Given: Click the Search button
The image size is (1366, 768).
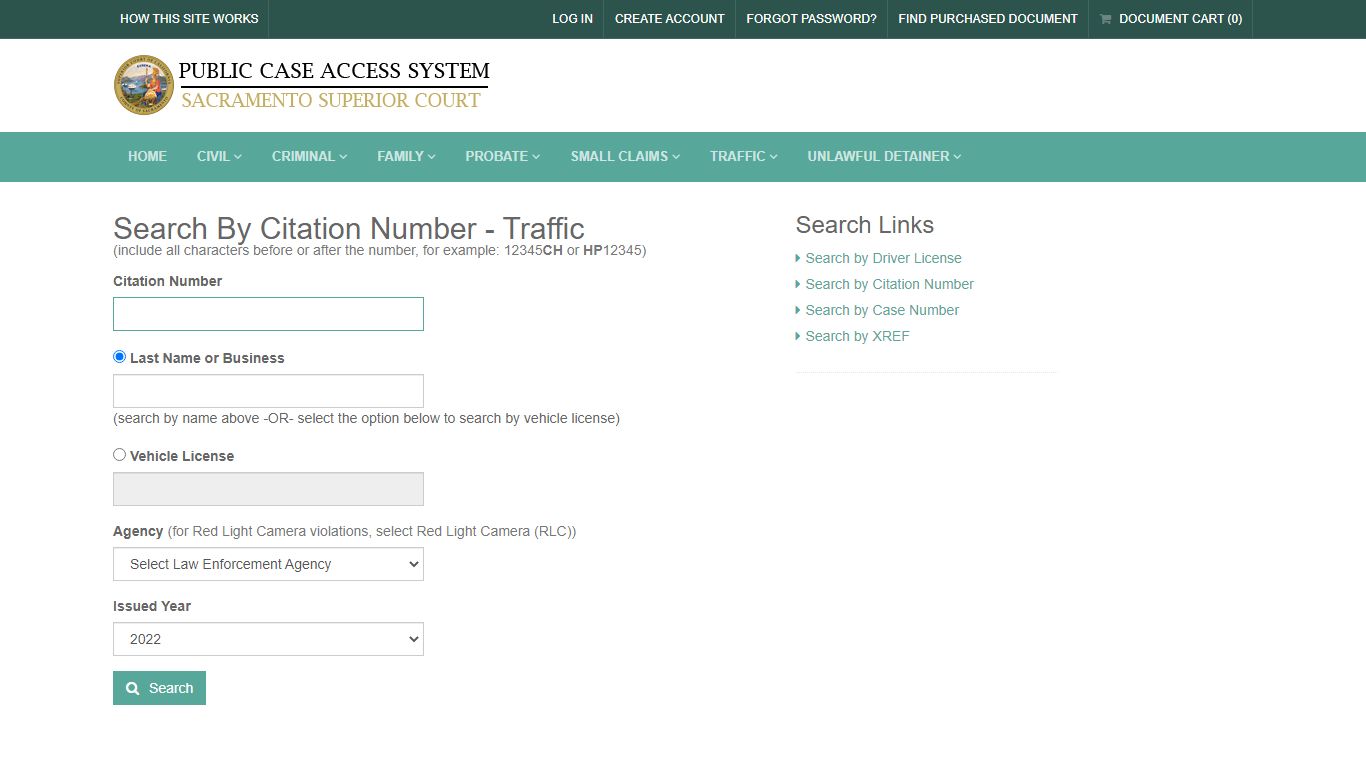Looking at the screenshot, I should pos(159,688).
